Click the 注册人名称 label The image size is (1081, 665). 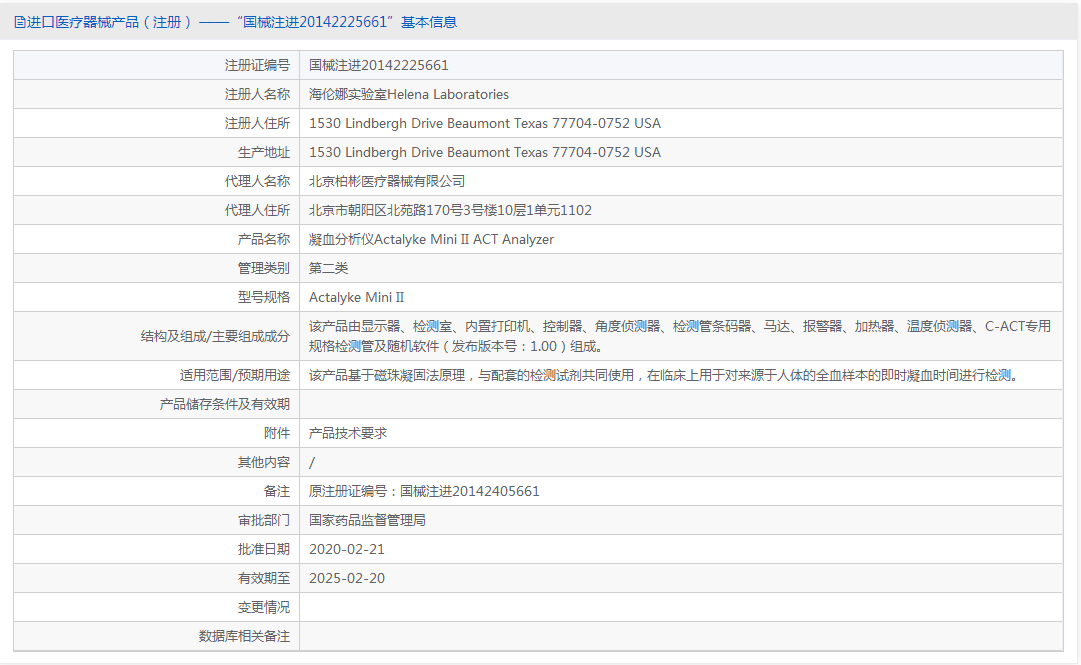pyautogui.click(x=257, y=94)
